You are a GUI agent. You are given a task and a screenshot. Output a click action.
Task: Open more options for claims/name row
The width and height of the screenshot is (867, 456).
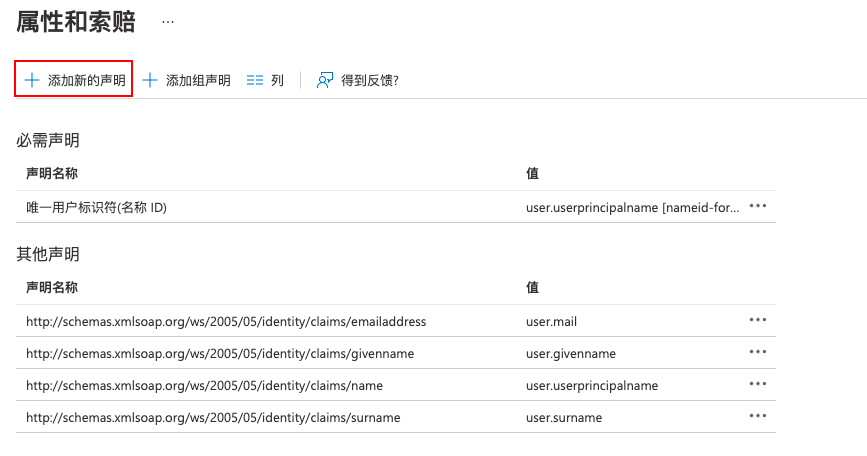click(x=758, y=384)
